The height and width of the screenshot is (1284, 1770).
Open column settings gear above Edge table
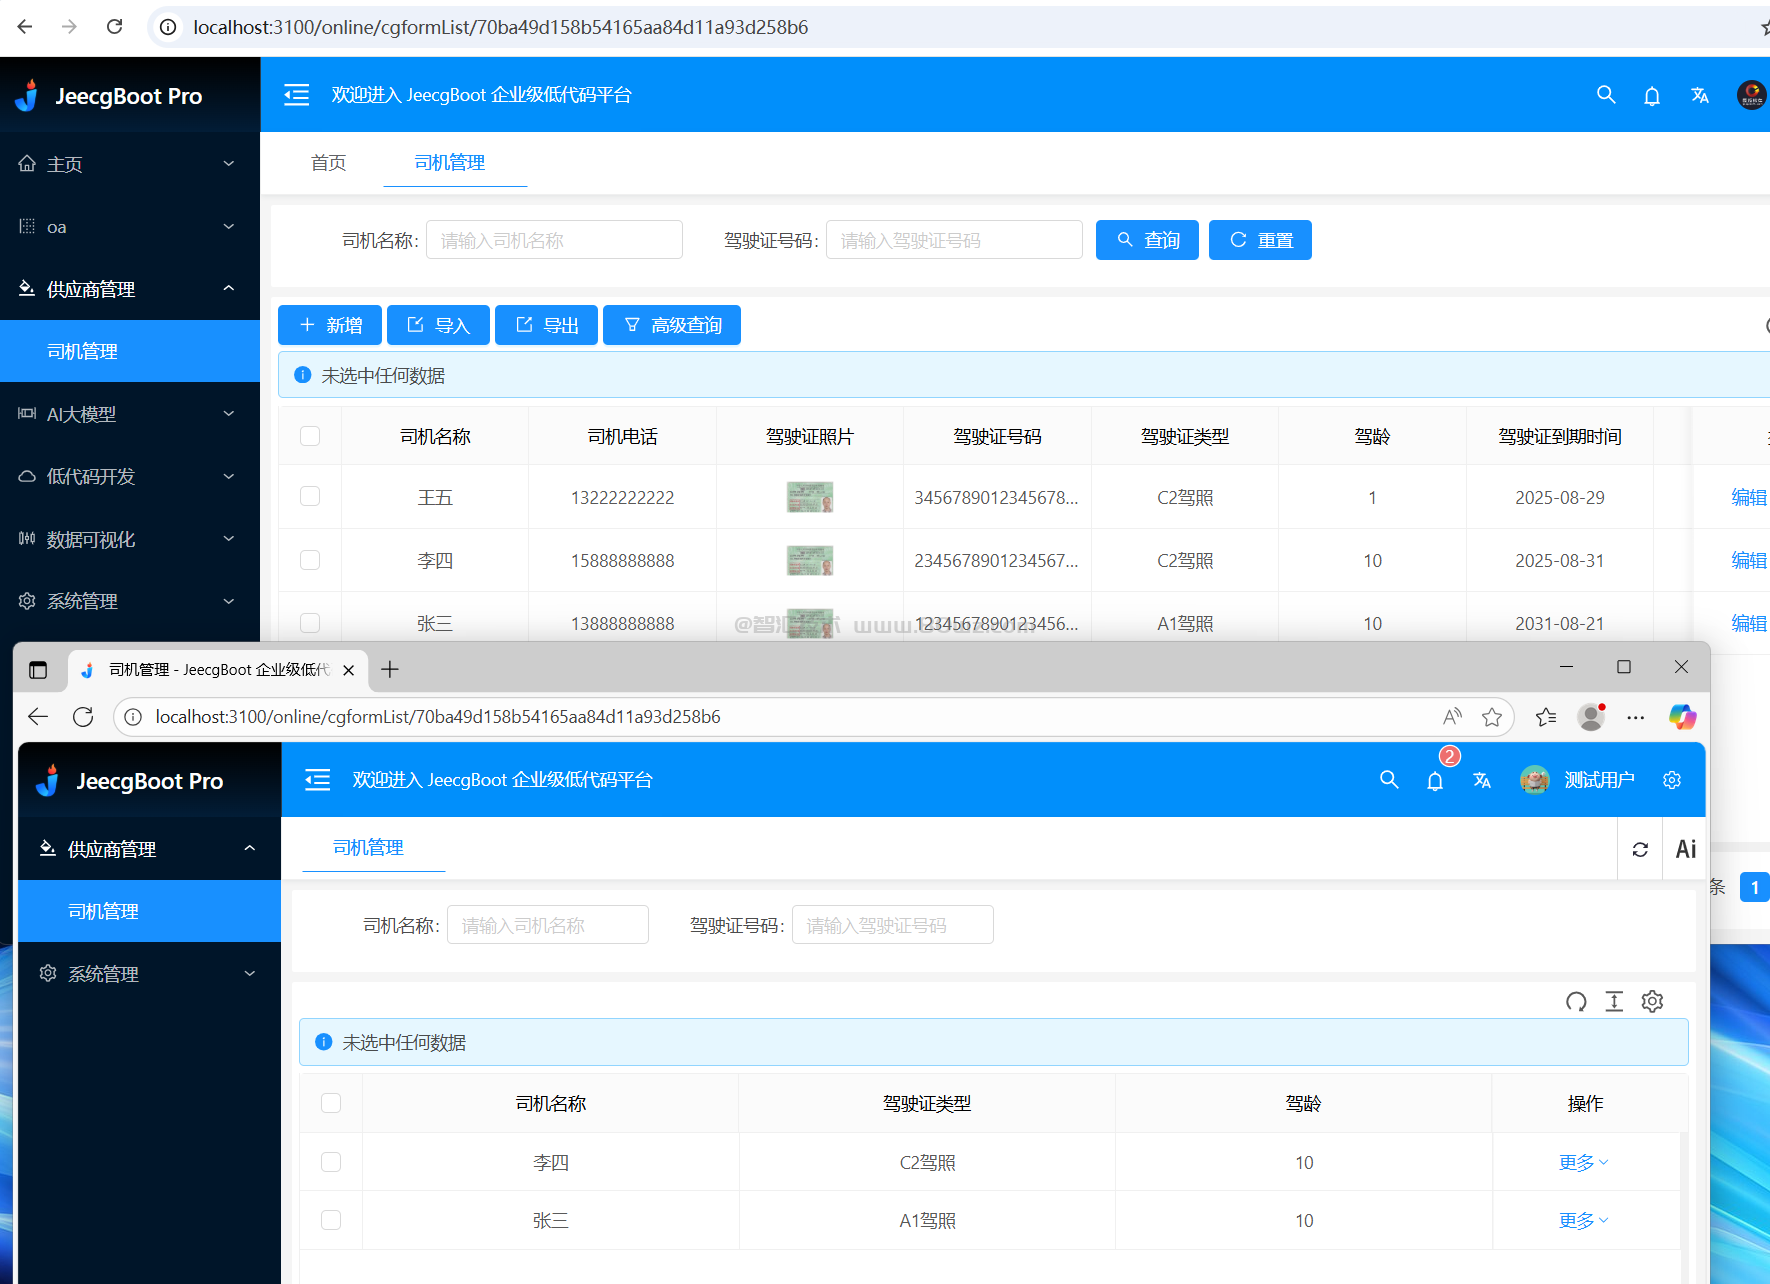tap(1652, 1001)
